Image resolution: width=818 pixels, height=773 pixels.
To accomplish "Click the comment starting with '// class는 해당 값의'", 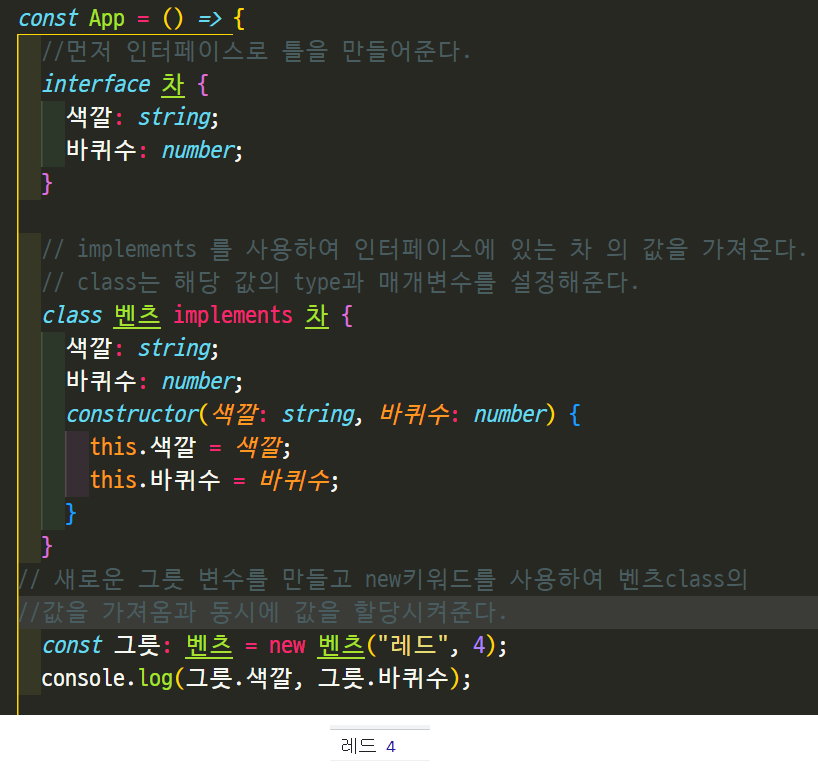I will tap(340, 282).
